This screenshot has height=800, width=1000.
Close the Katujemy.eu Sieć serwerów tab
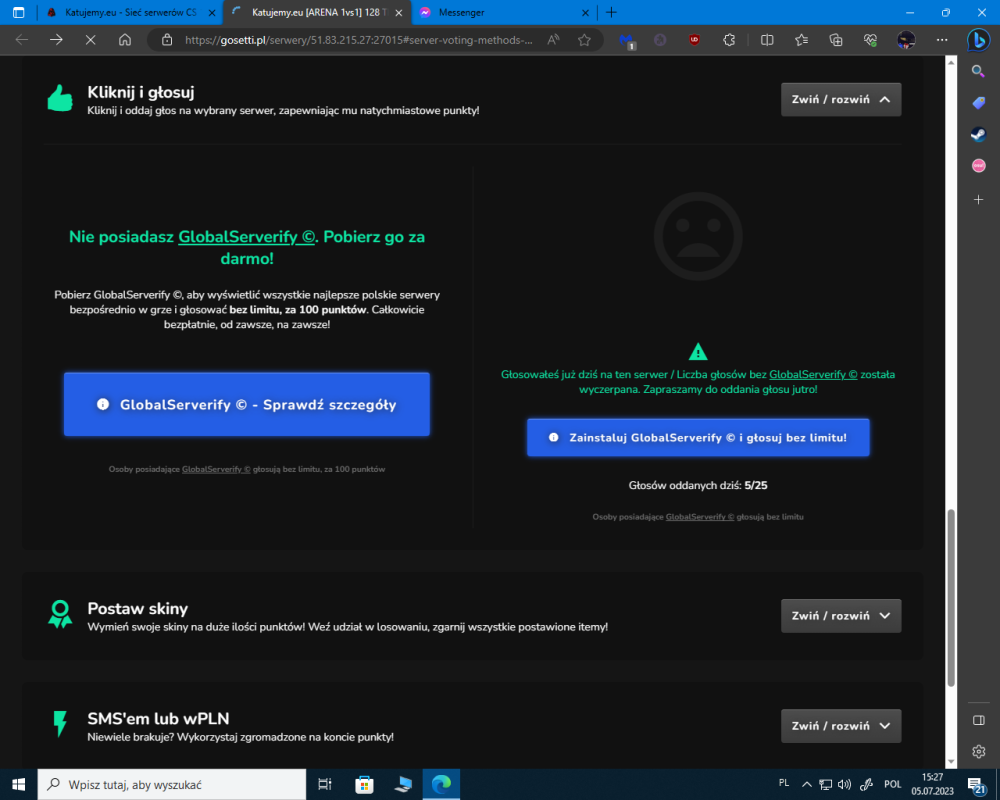(212, 12)
